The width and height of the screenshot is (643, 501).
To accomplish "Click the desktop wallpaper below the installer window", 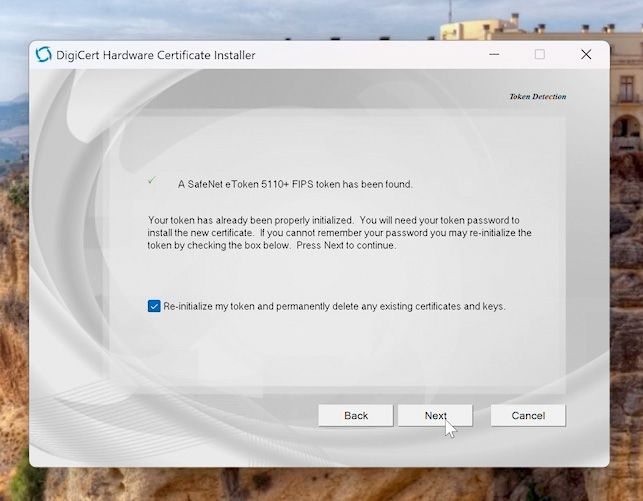I will 320,485.
